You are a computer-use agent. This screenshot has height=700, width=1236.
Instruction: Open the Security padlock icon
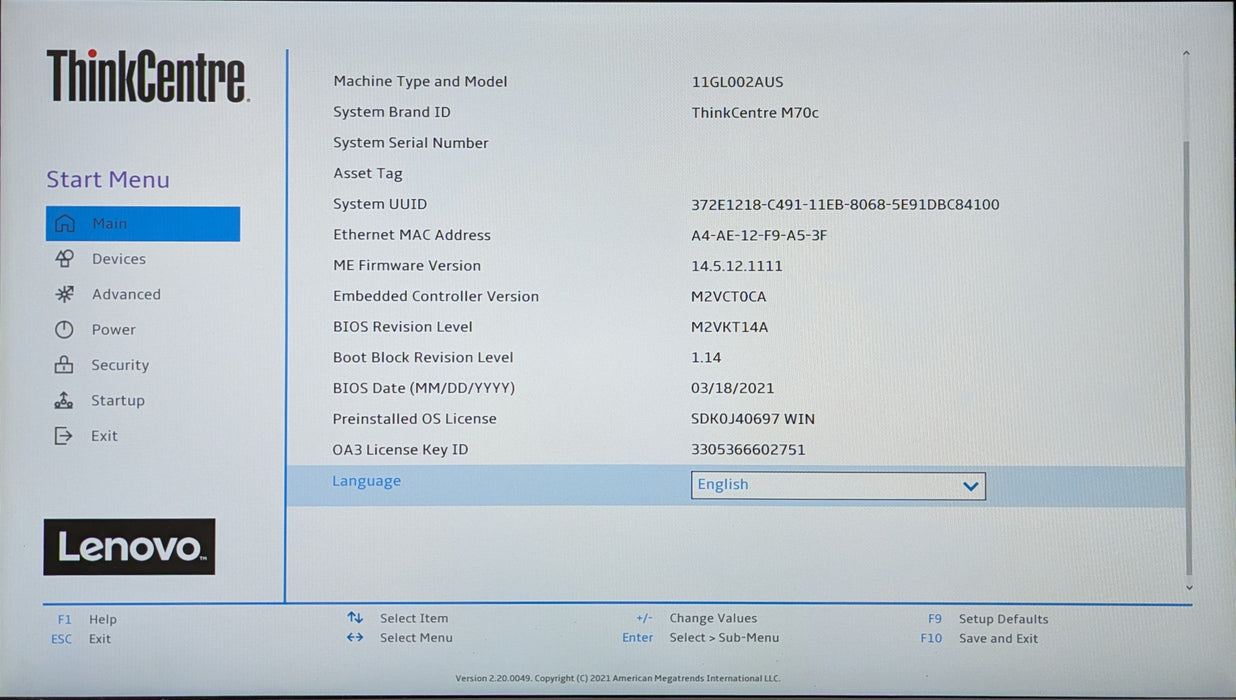(64, 365)
